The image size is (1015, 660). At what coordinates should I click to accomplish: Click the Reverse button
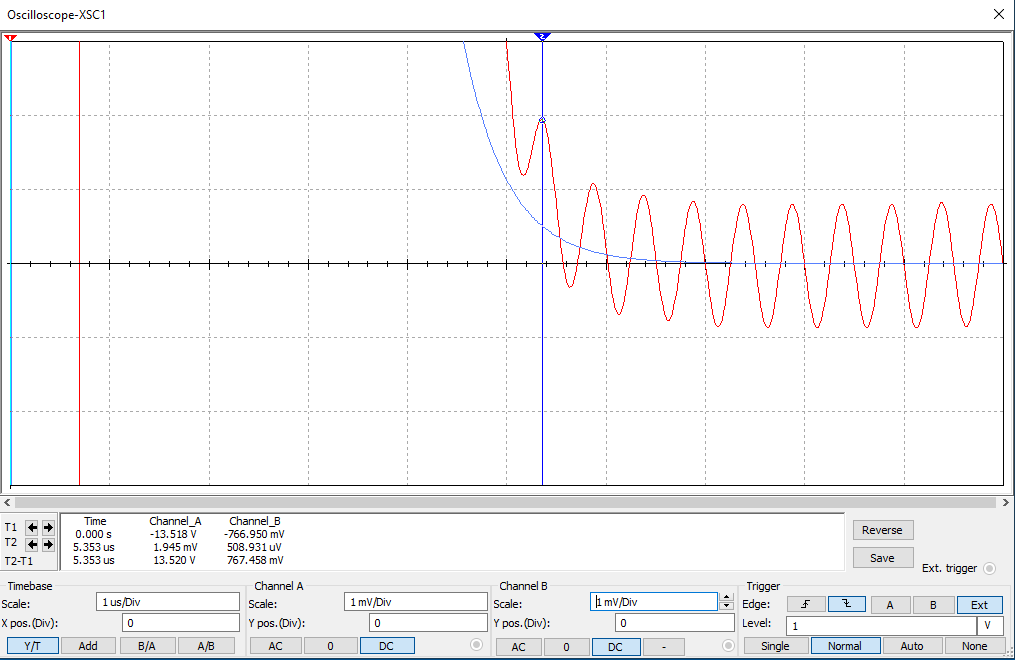[x=882, y=530]
